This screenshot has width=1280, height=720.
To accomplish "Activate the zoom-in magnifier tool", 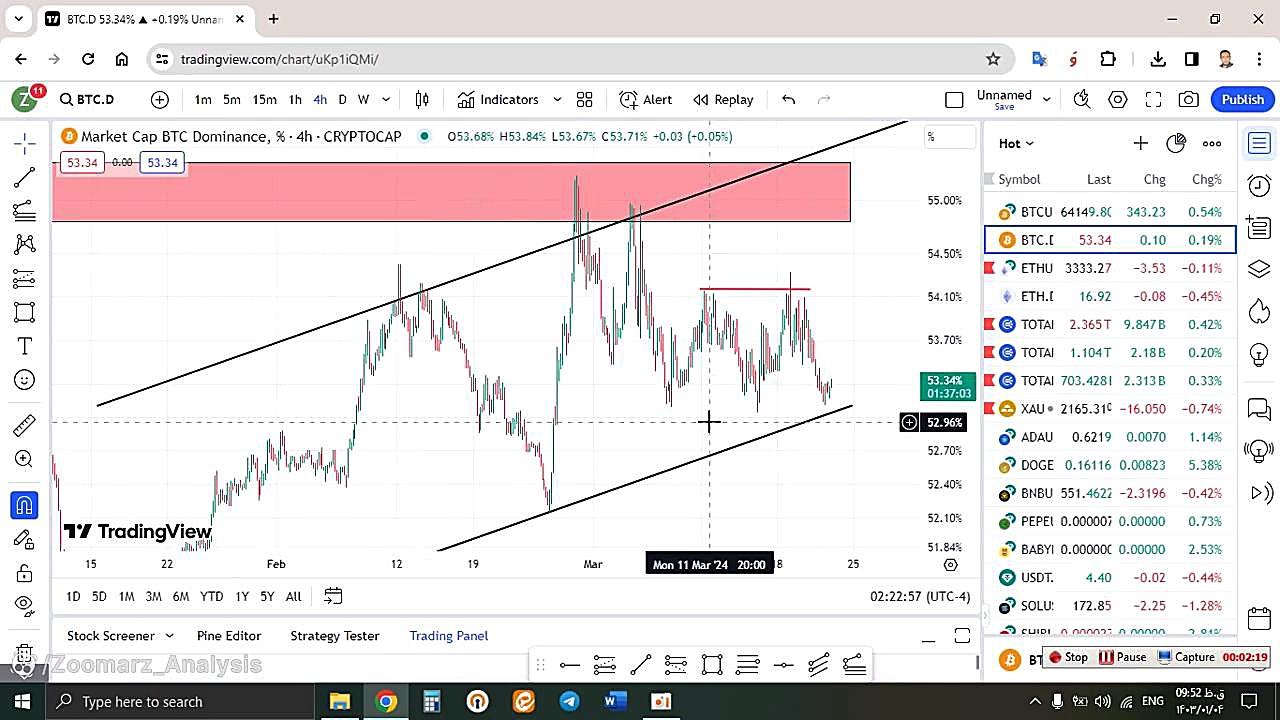I will point(25,459).
